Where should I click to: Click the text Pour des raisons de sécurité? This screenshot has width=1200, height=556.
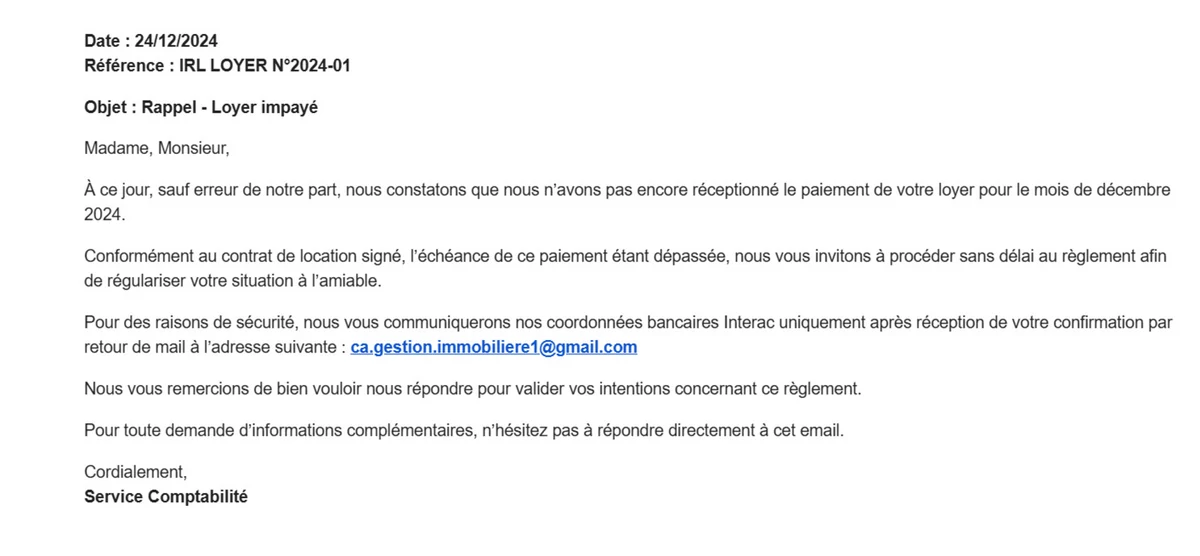(189, 322)
